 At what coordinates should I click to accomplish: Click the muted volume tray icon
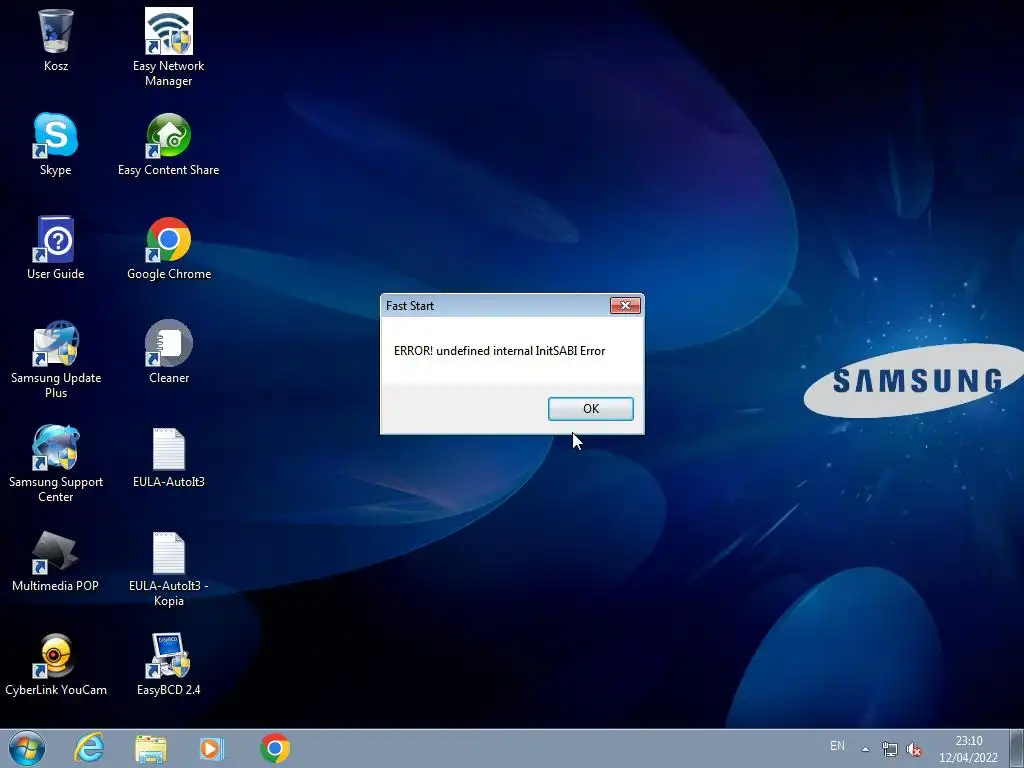coord(914,749)
